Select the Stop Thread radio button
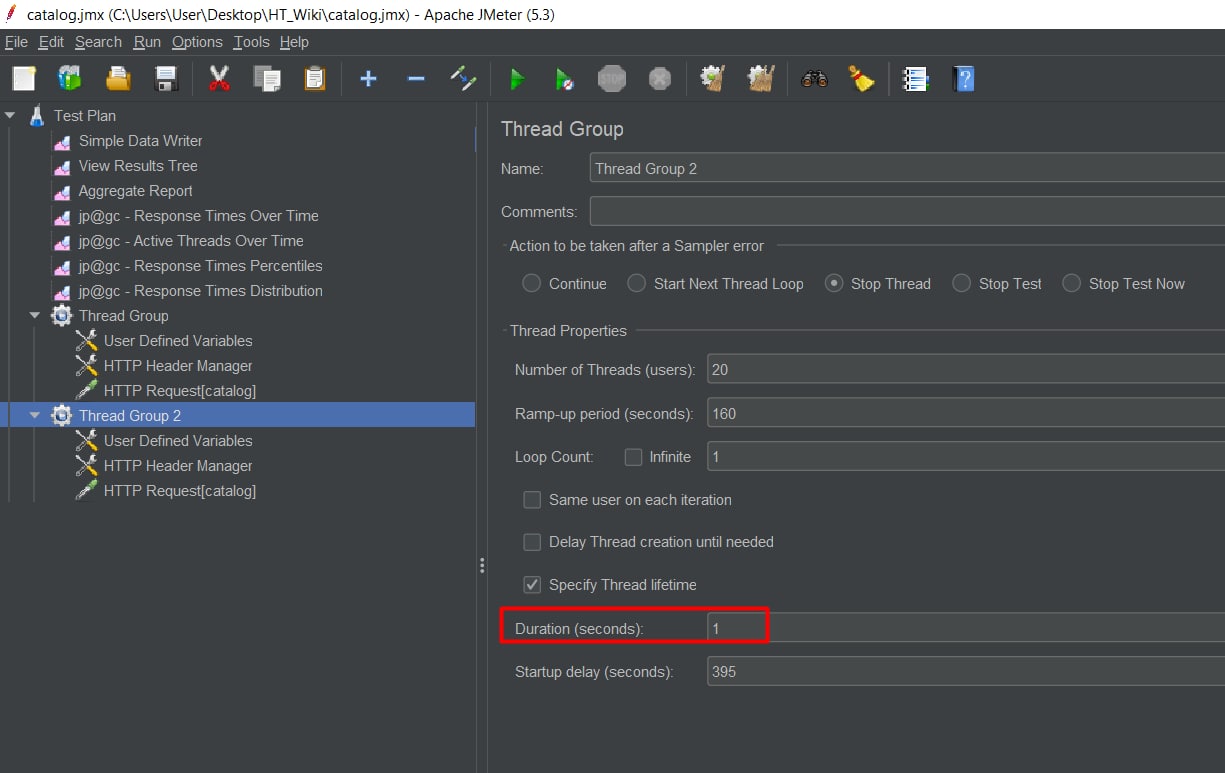The width and height of the screenshot is (1225, 773). pos(834,284)
